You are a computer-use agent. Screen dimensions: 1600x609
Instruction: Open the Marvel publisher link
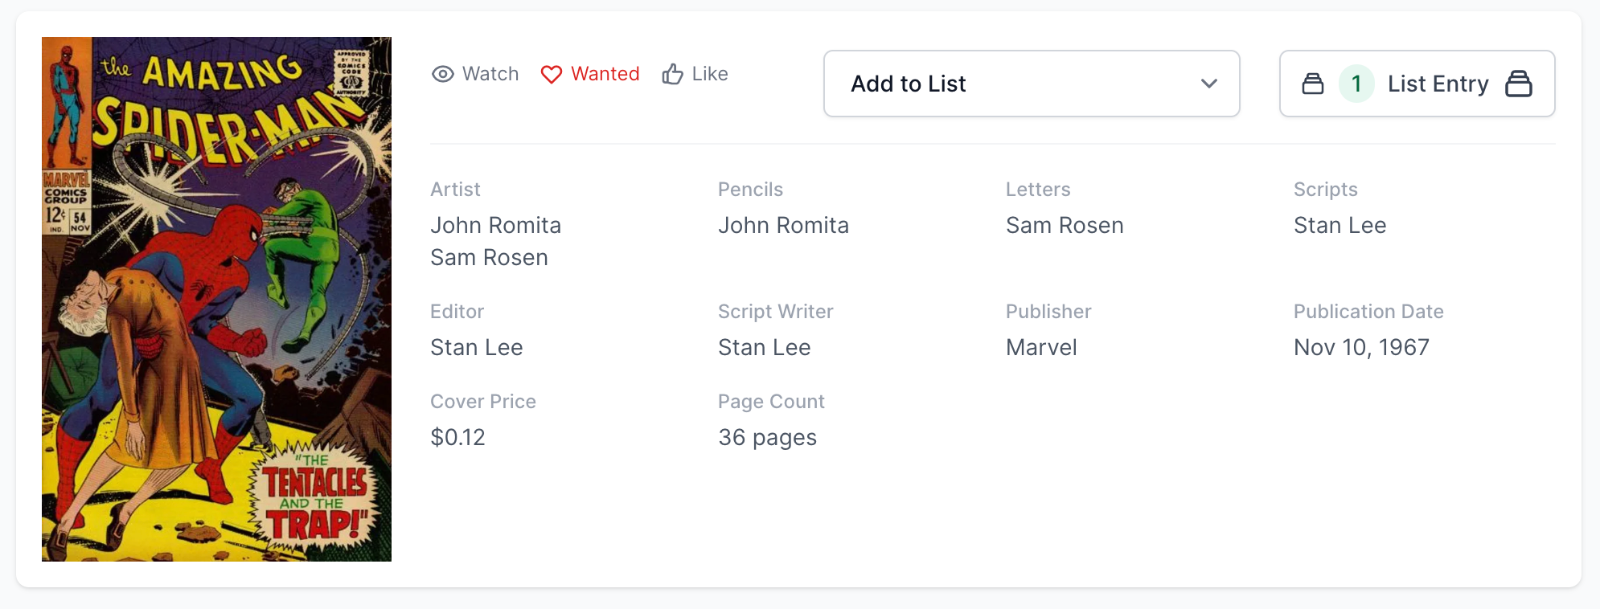pos(1041,348)
